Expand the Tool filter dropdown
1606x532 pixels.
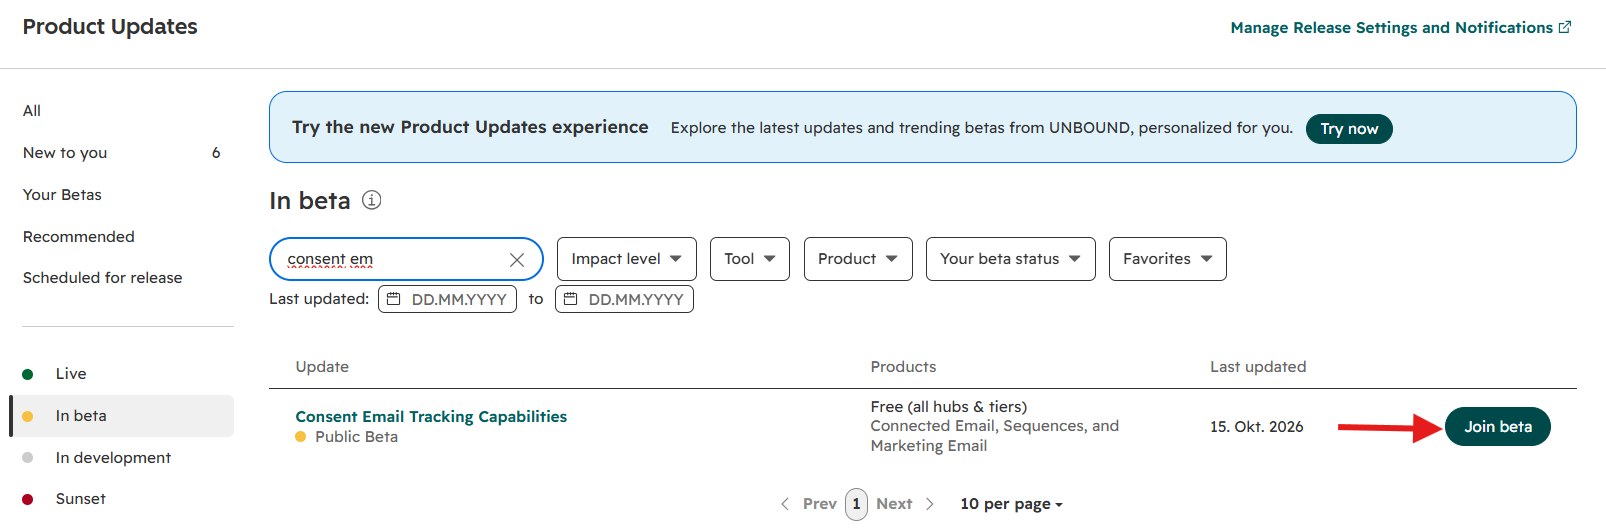coord(750,259)
